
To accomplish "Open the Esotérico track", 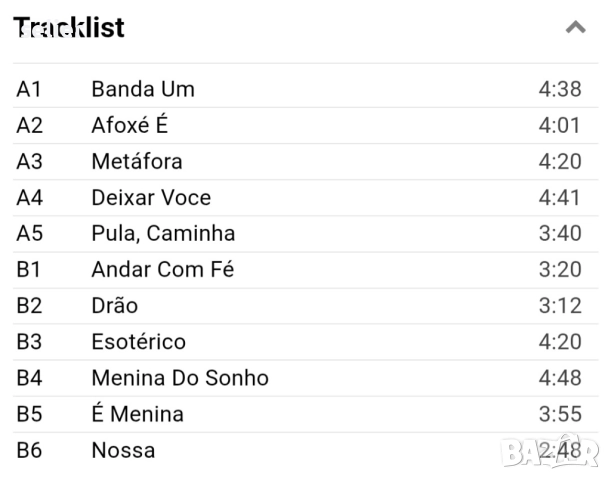I will 138,341.
